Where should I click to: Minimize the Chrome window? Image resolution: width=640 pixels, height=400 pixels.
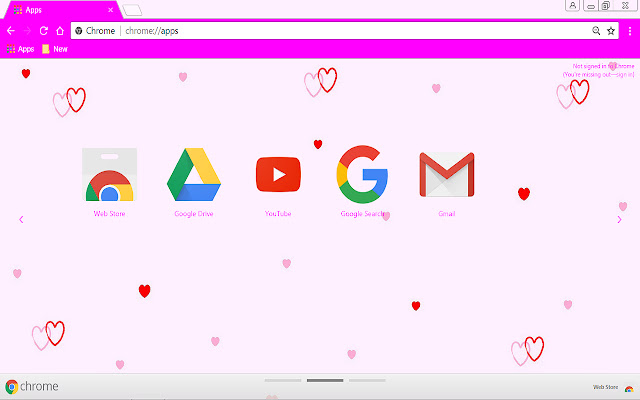tap(591, 6)
